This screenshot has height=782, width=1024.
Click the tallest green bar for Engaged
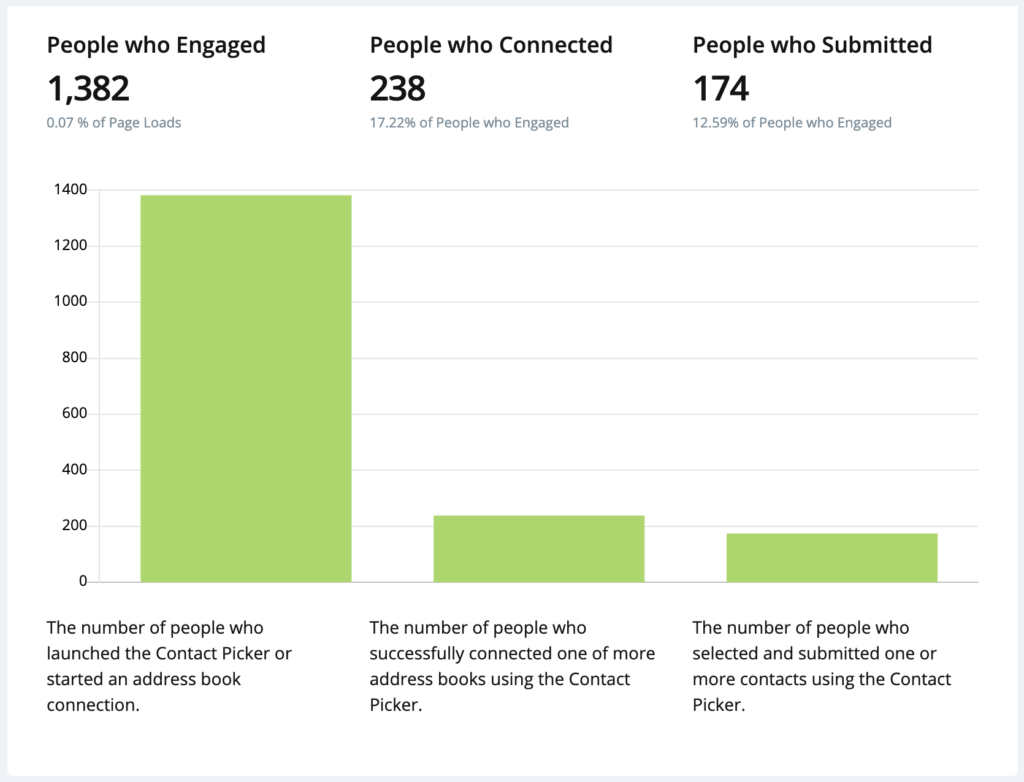(x=246, y=388)
